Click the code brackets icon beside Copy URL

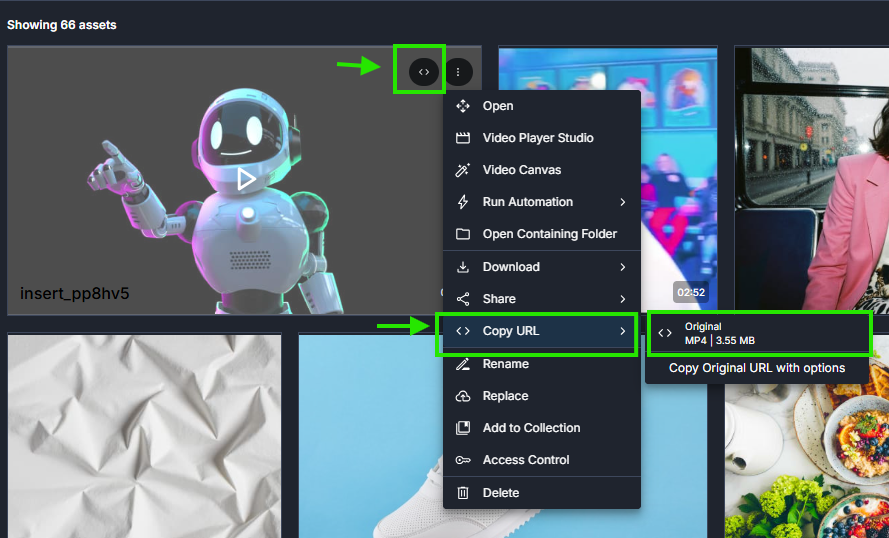click(x=463, y=331)
